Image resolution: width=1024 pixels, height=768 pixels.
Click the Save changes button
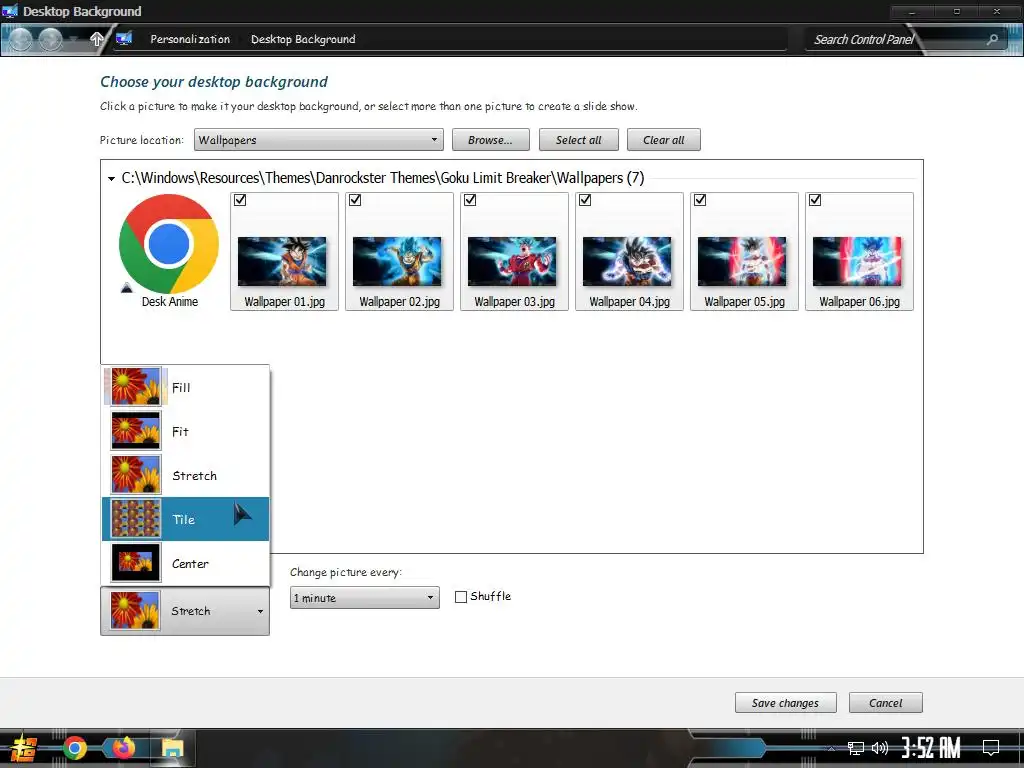point(786,703)
